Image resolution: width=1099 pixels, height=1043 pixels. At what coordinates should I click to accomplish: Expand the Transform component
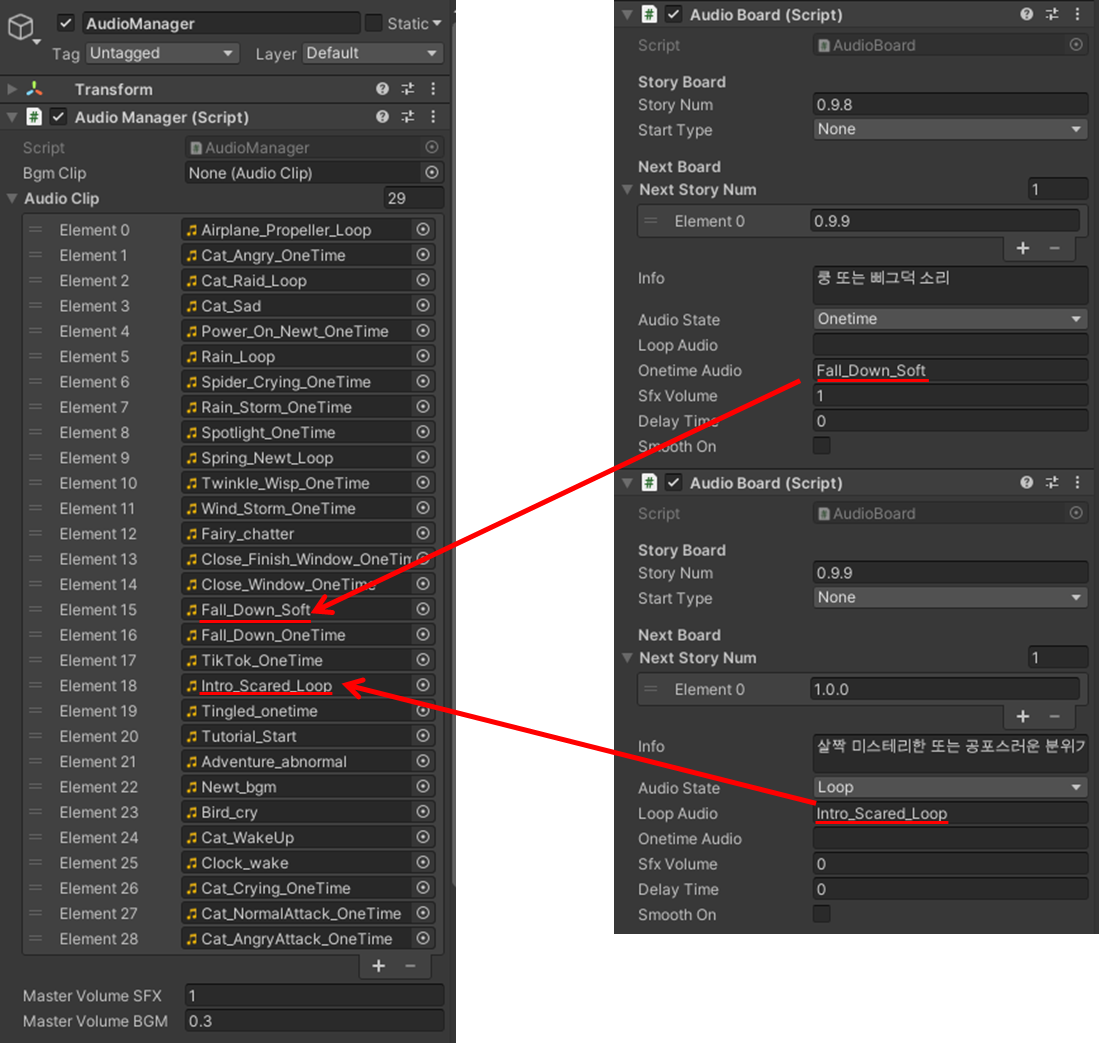[12, 89]
